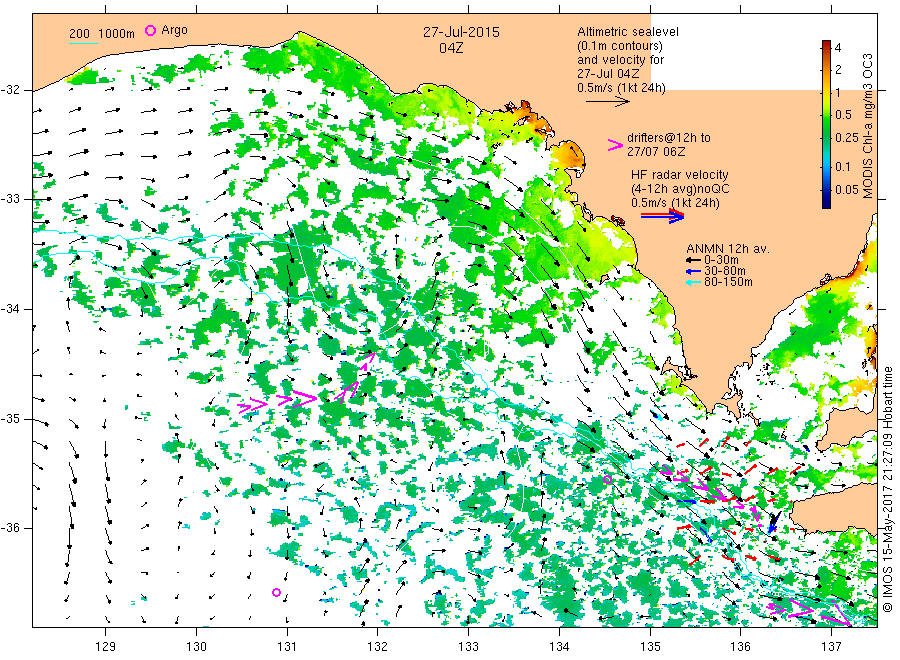The height and width of the screenshot is (660, 900).
Task: Click the 'Argo' legend label
Action: 174,30
